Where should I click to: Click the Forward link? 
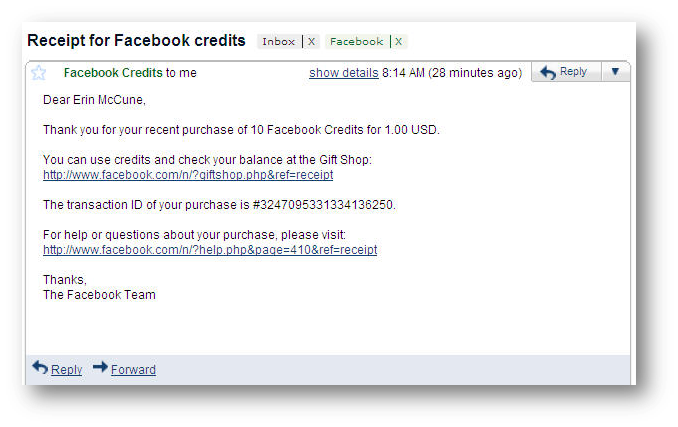pos(133,370)
